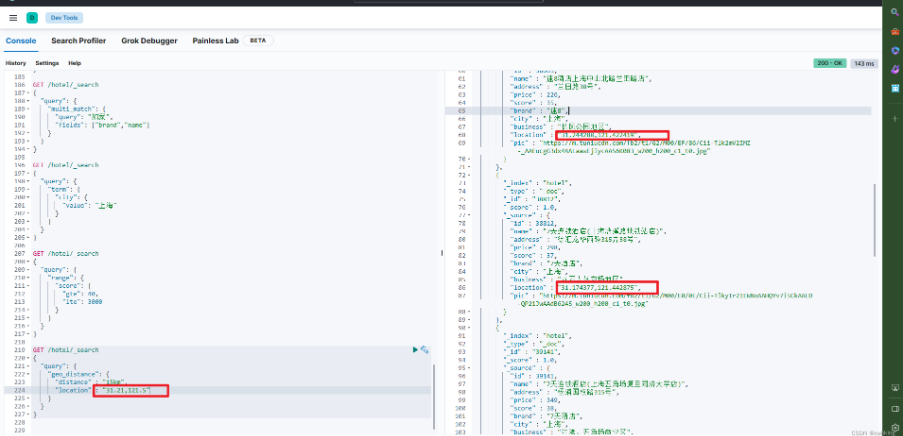Click the browser sidebar search icon

[892, 12]
